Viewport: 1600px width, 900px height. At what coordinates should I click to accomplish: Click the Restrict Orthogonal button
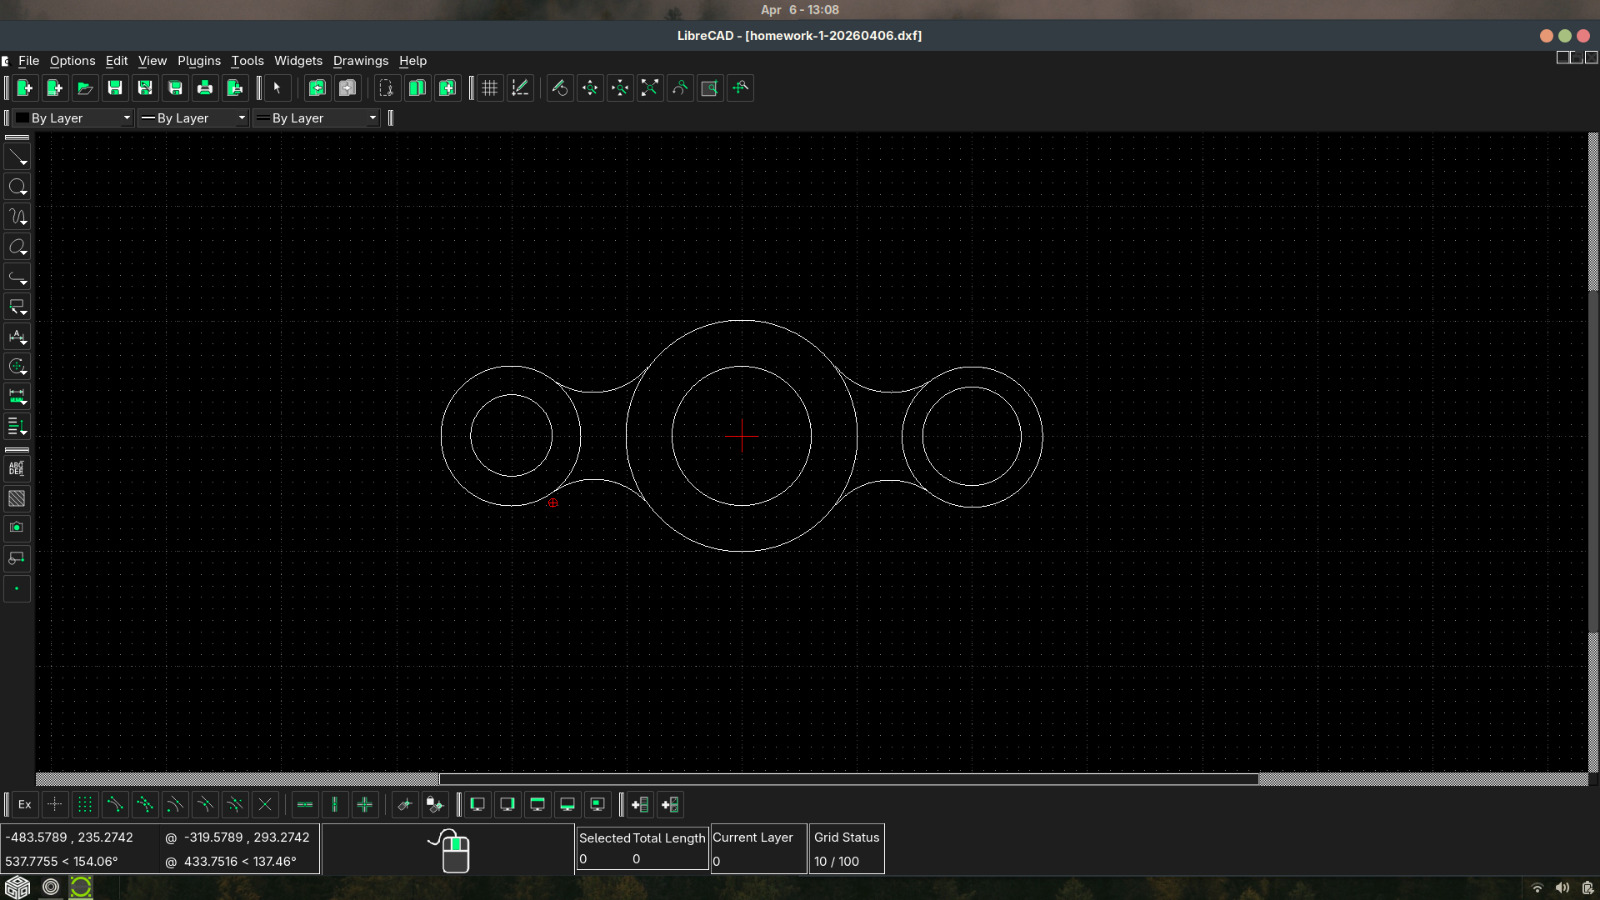(365, 805)
